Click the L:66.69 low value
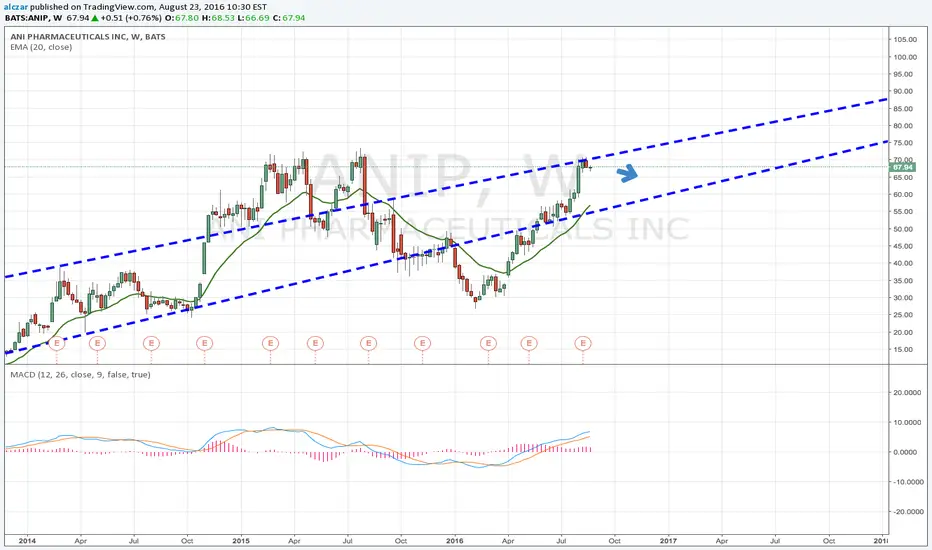The width and height of the screenshot is (932, 550). (252, 18)
